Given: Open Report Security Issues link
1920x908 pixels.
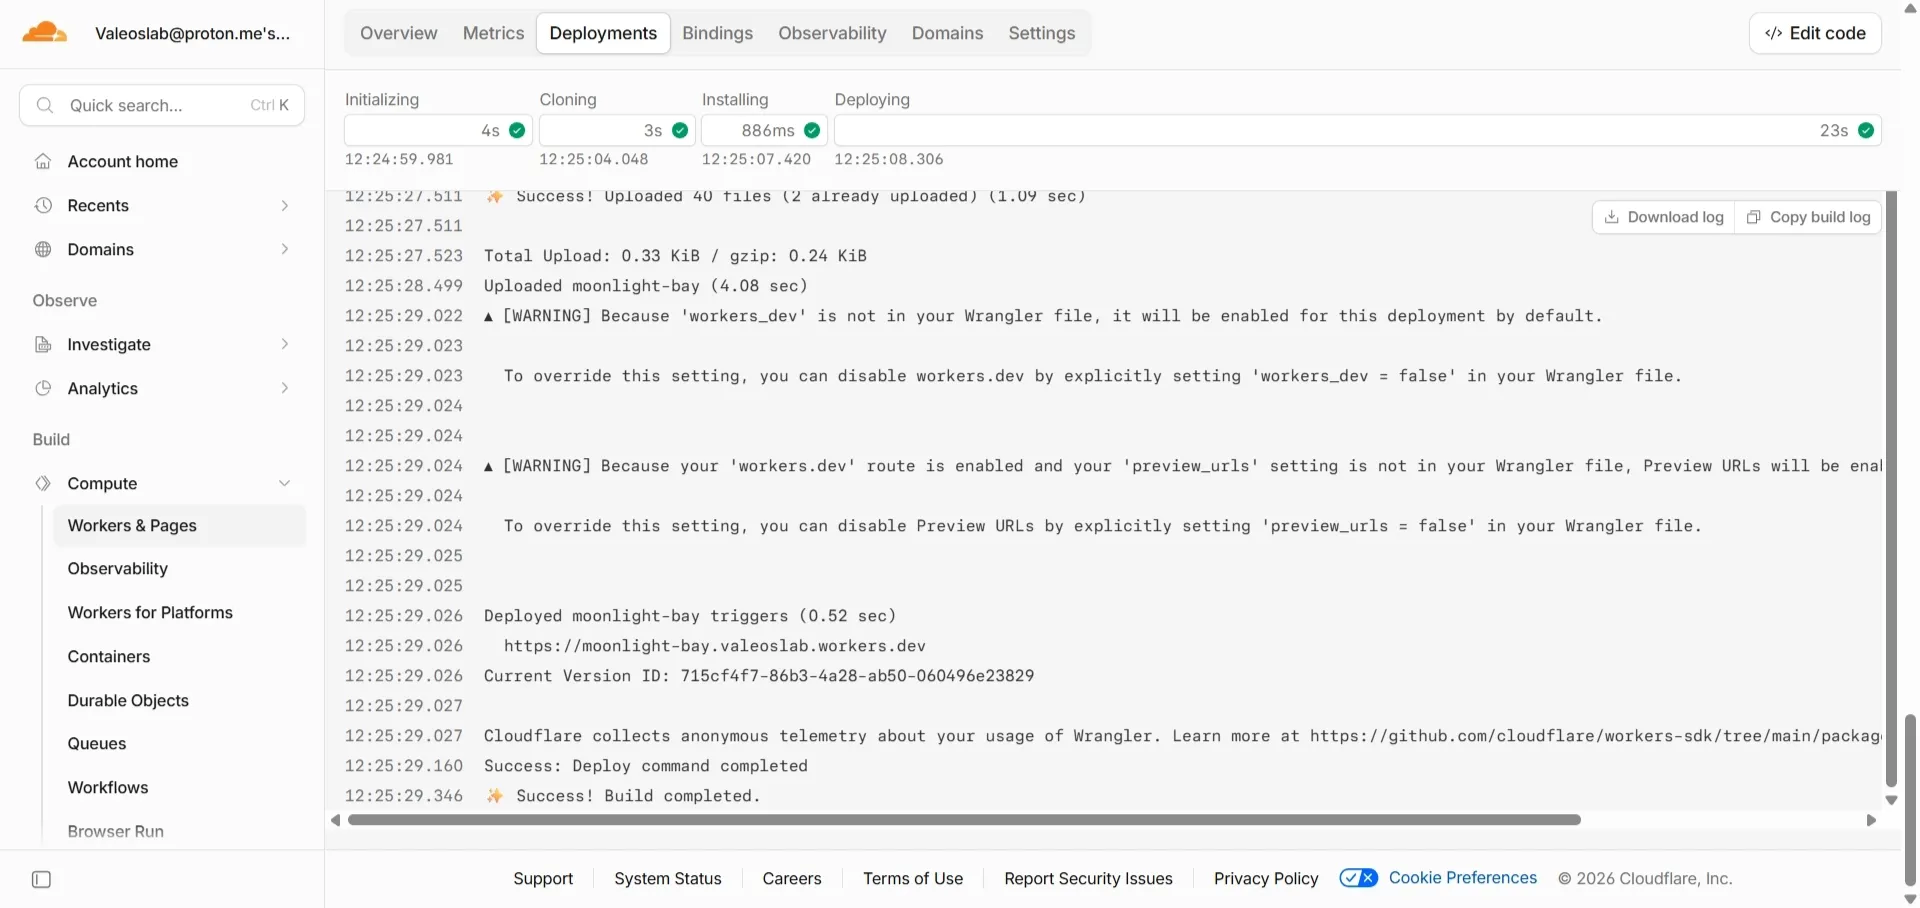Looking at the screenshot, I should coord(1088,878).
